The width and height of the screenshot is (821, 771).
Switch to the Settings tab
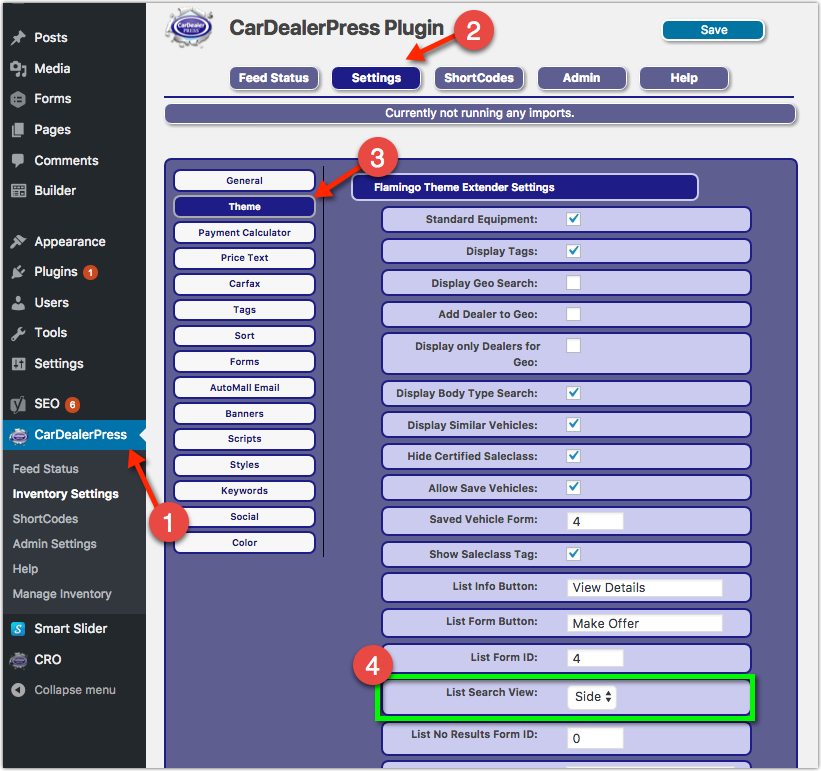coord(376,78)
